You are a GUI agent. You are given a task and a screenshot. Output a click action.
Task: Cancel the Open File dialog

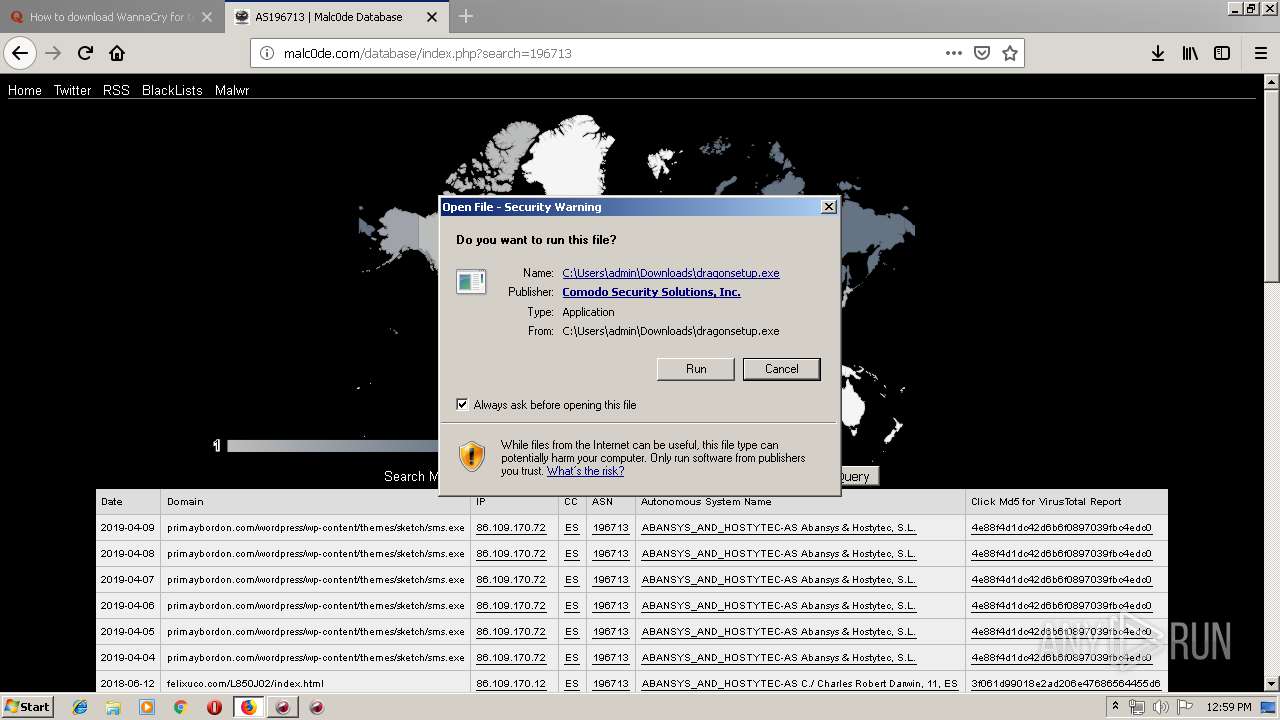pos(781,369)
